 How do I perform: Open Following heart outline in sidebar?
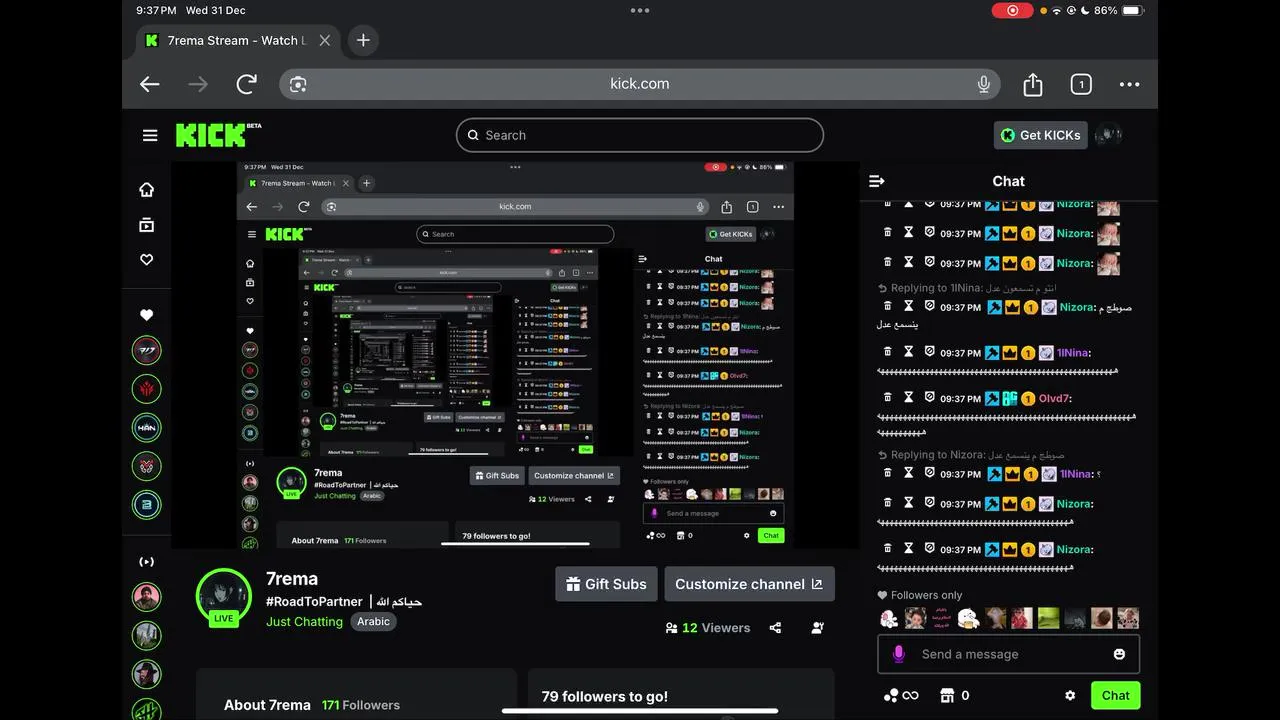[x=147, y=260]
